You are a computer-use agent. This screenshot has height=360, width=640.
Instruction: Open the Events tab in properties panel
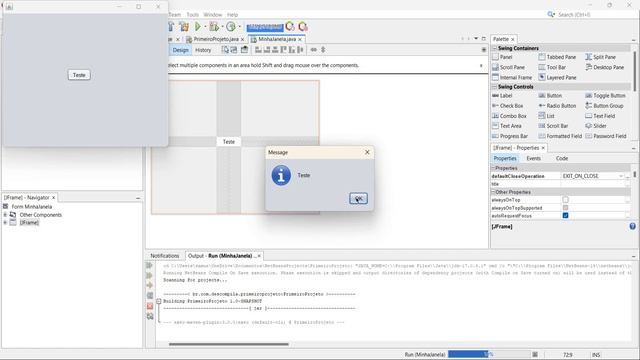point(533,158)
